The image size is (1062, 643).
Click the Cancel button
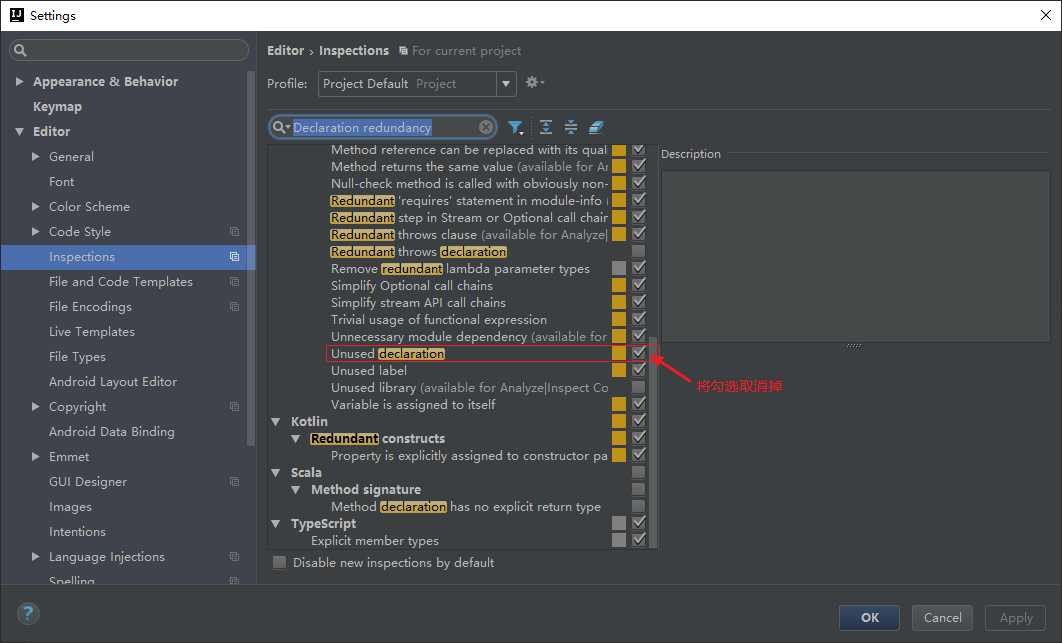[x=942, y=617]
